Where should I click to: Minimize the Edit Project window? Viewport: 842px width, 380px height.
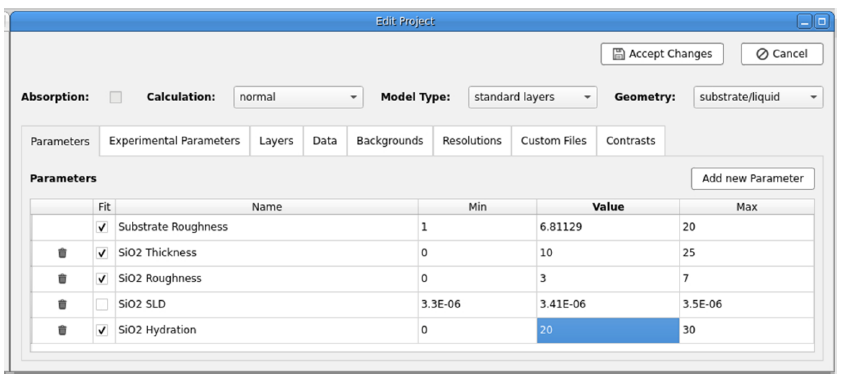click(804, 21)
